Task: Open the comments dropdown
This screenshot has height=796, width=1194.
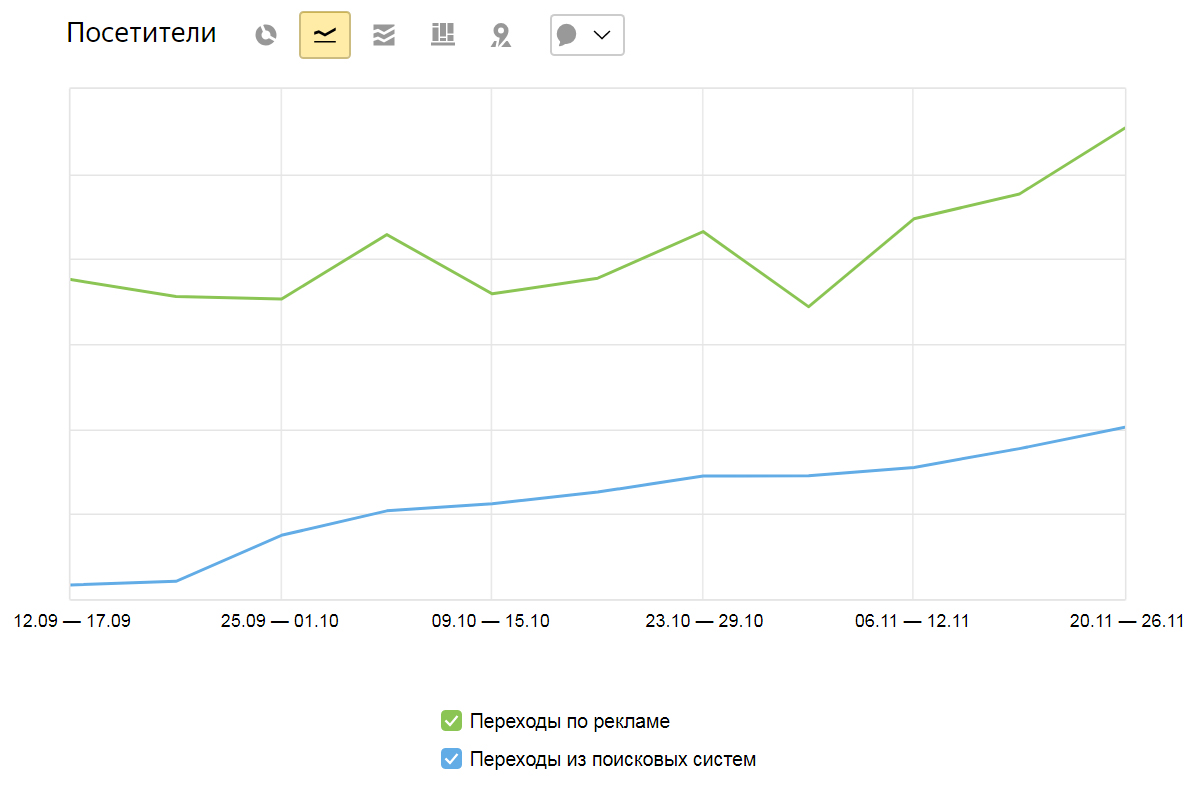Action: (x=587, y=35)
